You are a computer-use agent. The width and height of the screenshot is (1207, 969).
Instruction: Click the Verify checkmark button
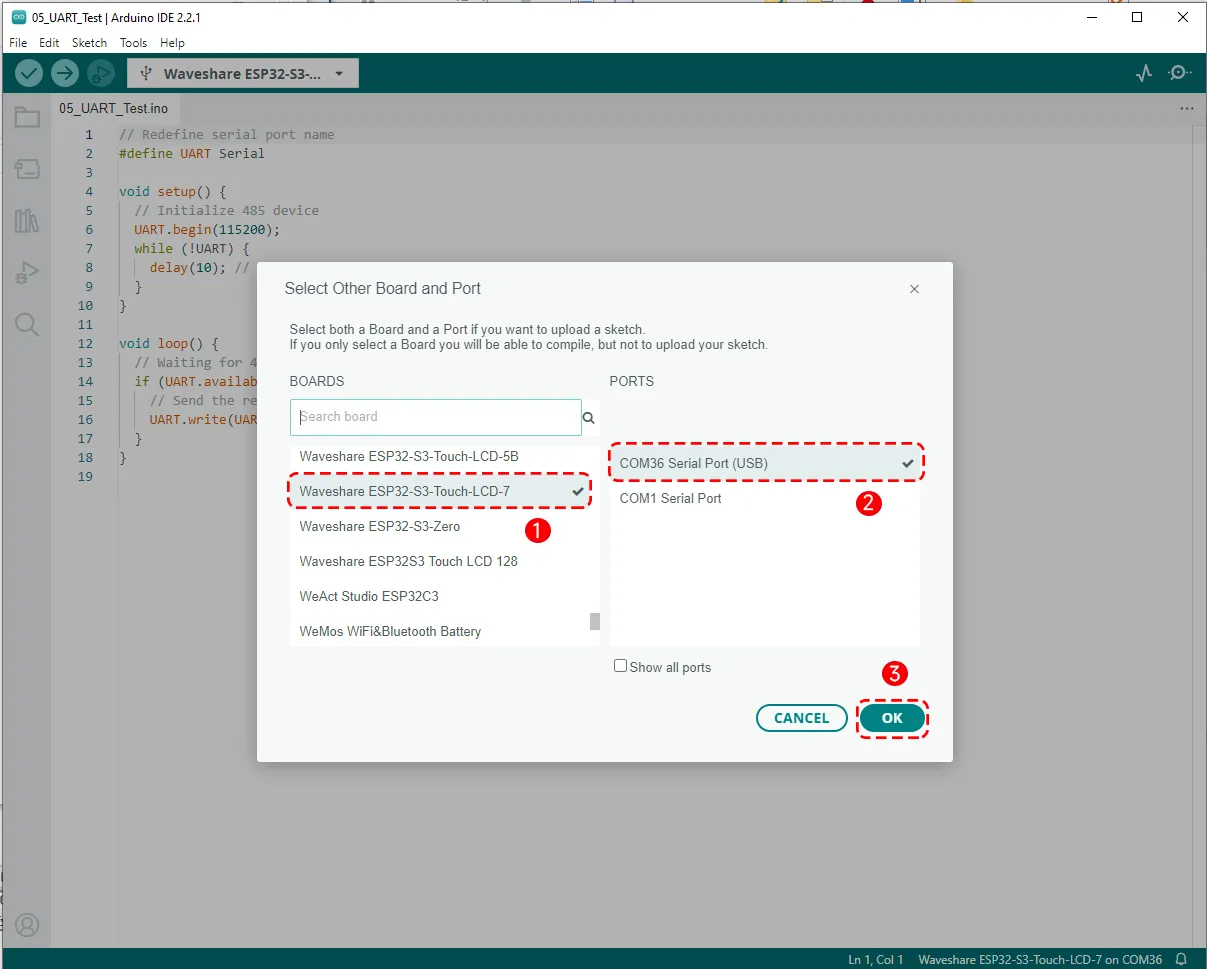tap(29, 73)
